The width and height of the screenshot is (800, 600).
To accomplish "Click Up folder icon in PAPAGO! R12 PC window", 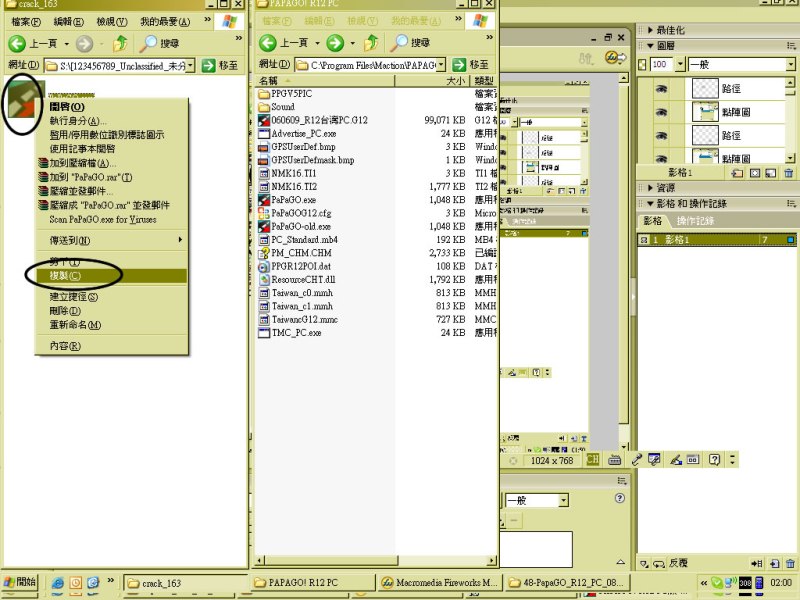I will pos(371,43).
